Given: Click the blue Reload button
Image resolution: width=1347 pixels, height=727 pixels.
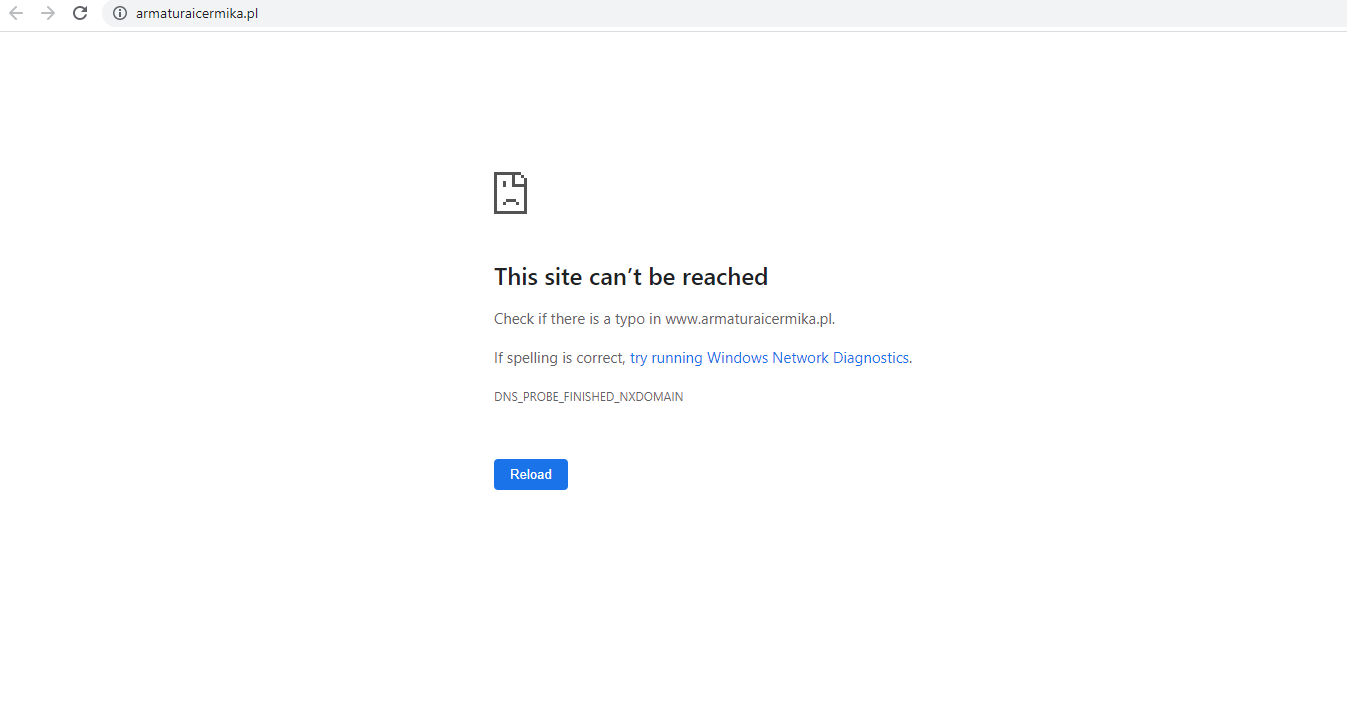Looking at the screenshot, I should (531, 475).
